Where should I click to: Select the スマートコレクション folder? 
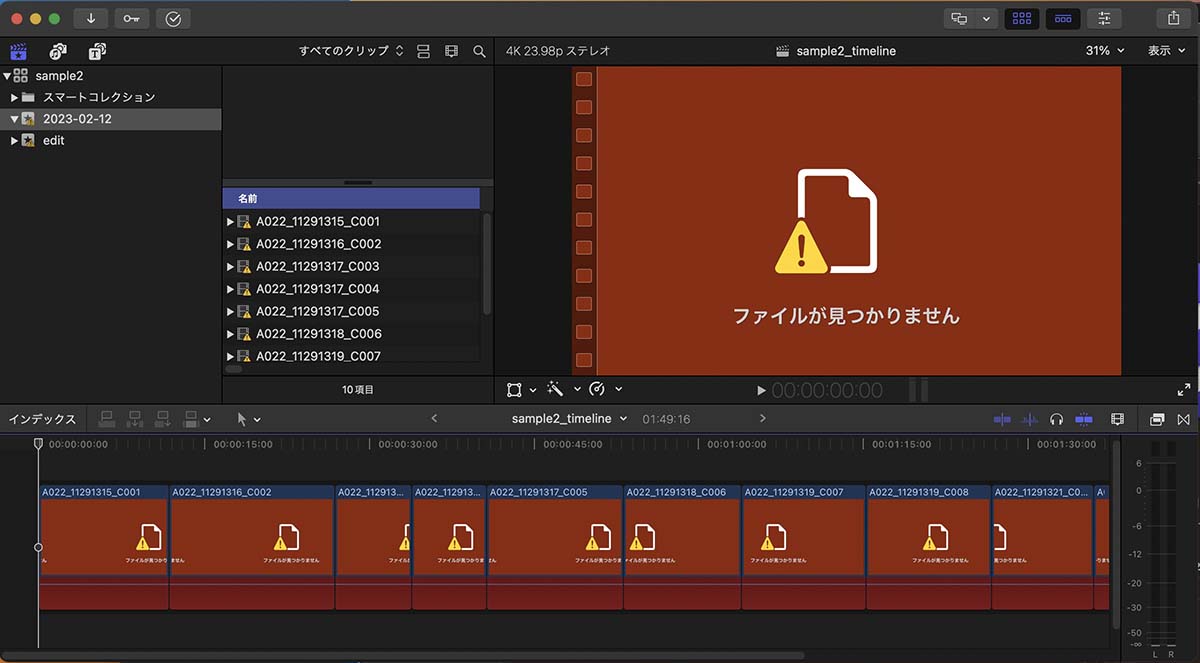click(x=111, y=97)
